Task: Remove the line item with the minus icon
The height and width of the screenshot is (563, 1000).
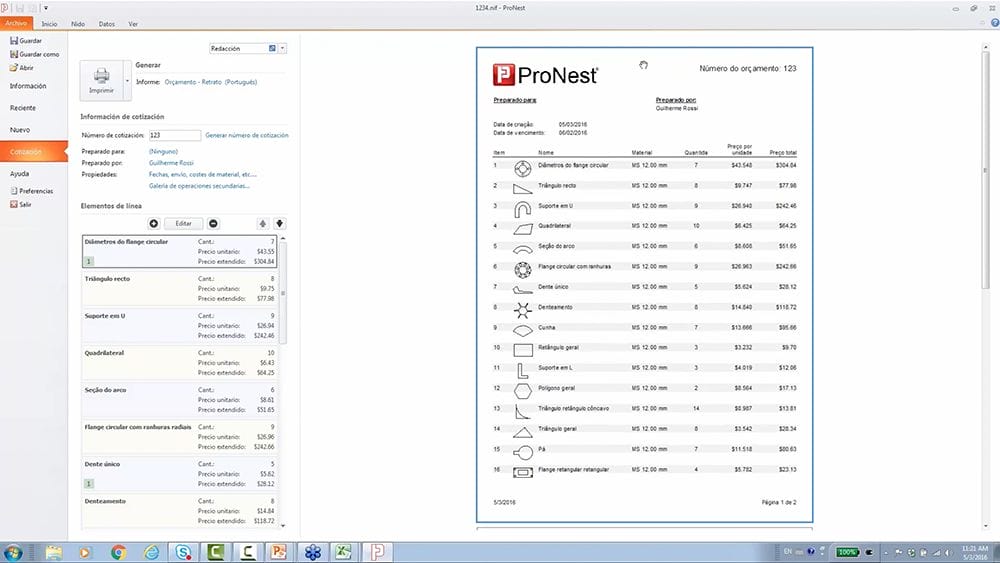Action: (x=213, y=224)
